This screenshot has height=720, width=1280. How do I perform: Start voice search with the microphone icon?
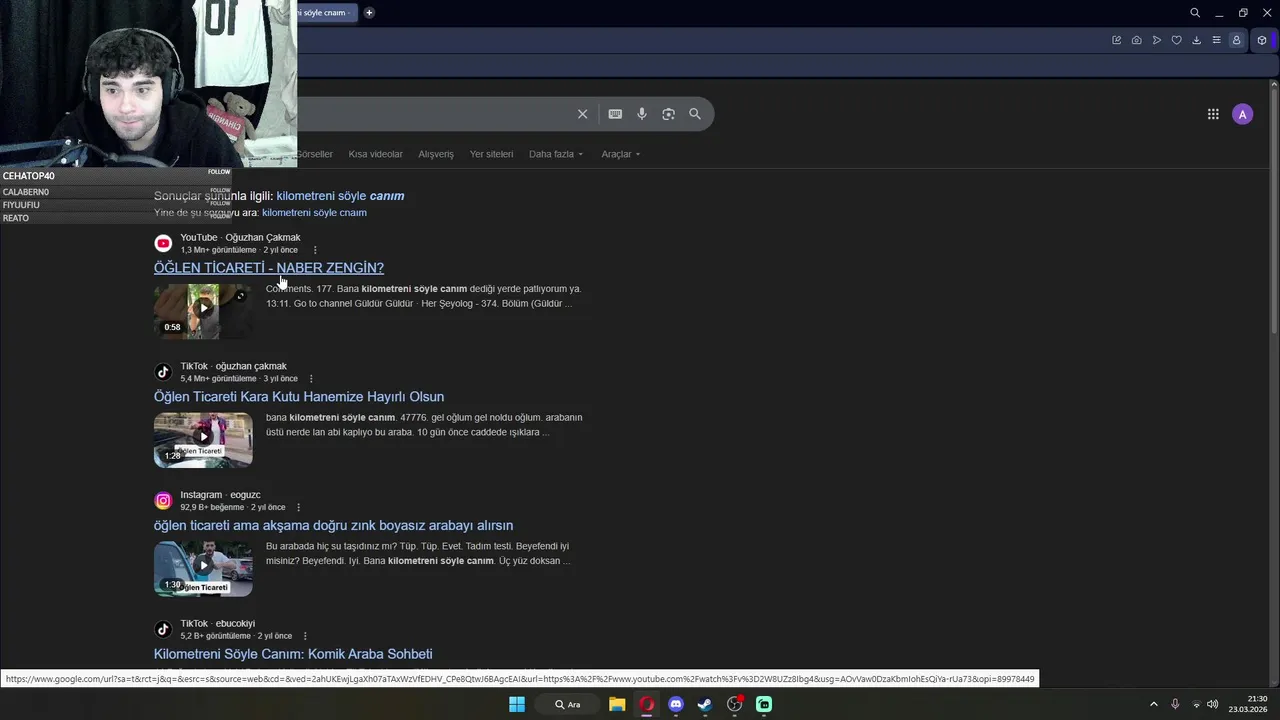[642, 114]
